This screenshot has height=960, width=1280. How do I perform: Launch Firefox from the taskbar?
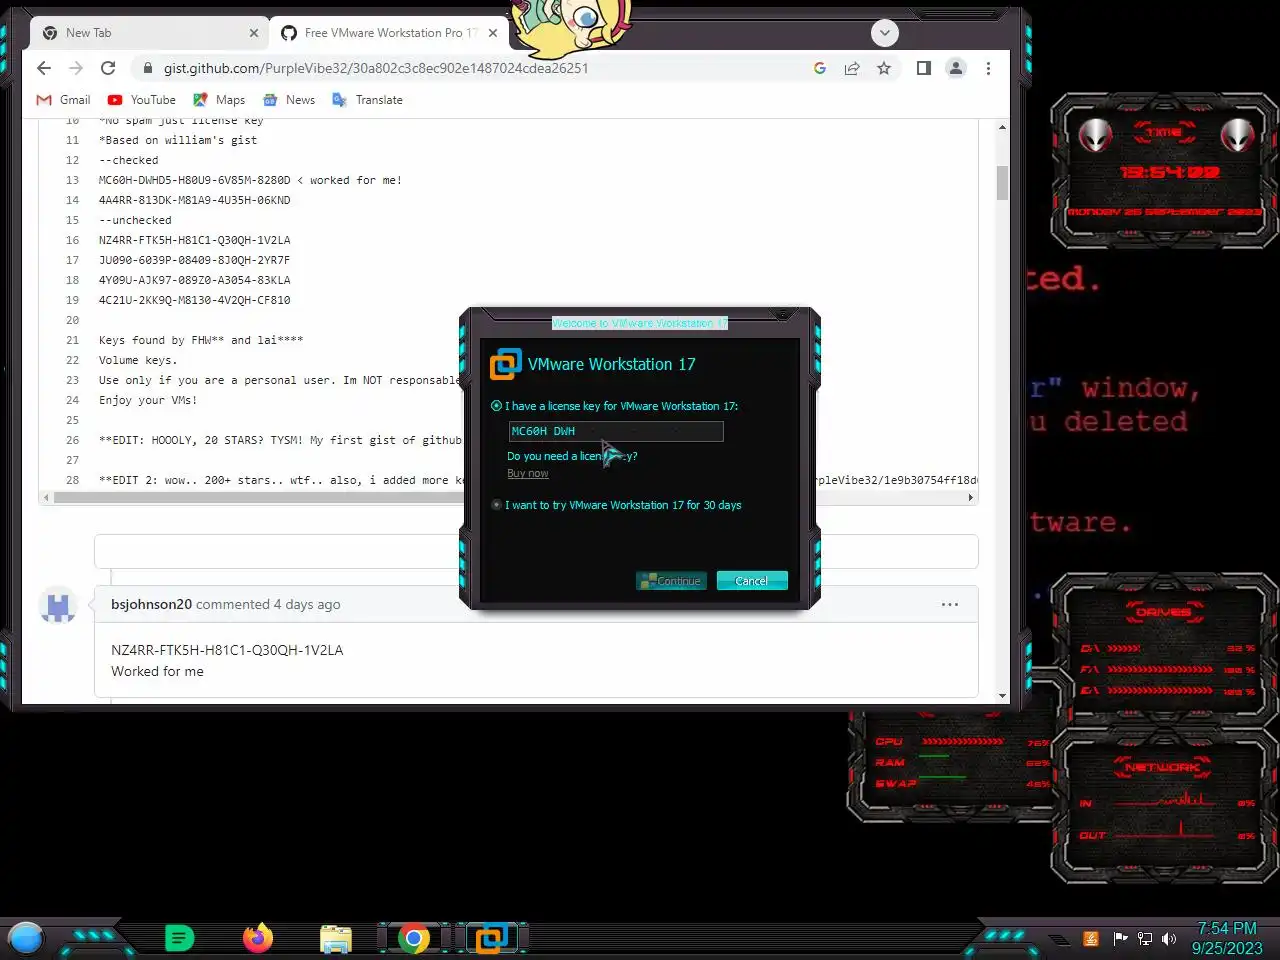pos(258,938)
